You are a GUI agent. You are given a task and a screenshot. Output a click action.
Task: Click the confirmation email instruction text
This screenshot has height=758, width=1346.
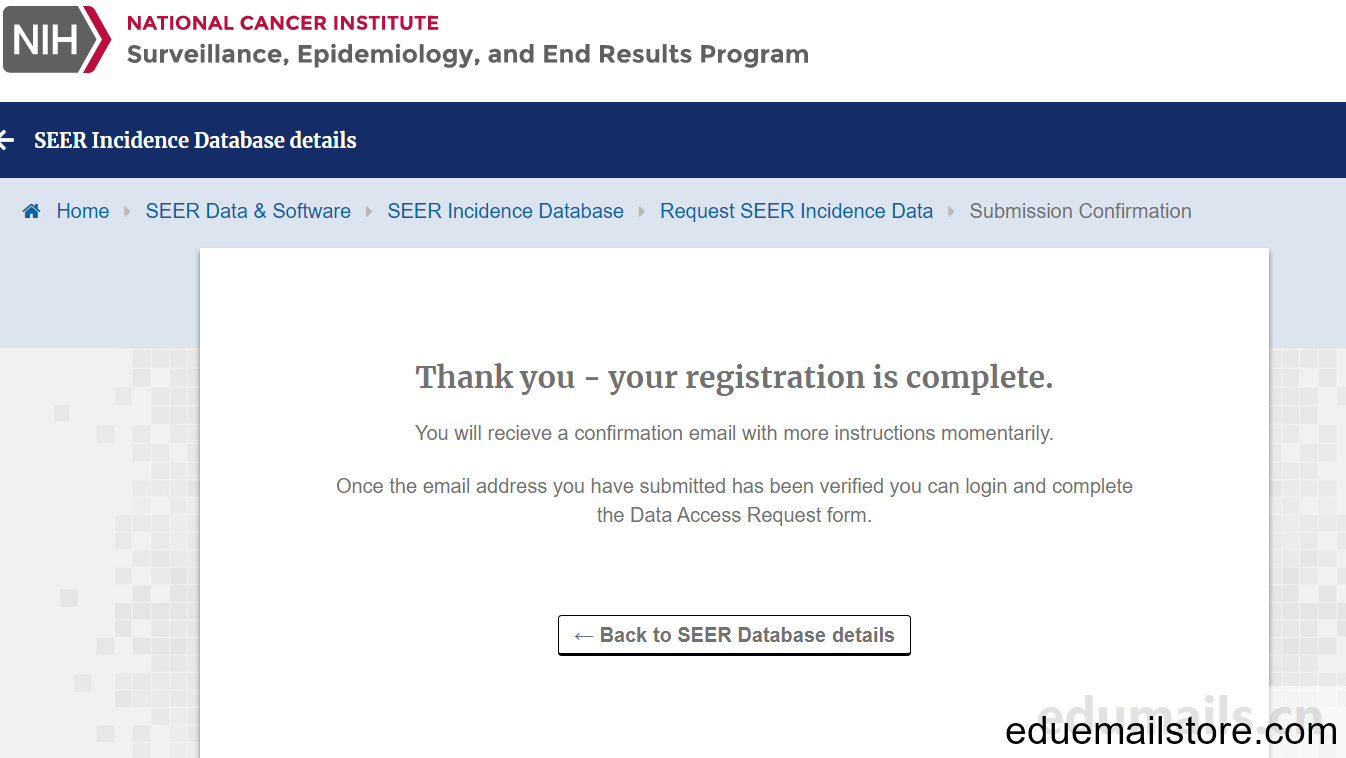[734, 433]
